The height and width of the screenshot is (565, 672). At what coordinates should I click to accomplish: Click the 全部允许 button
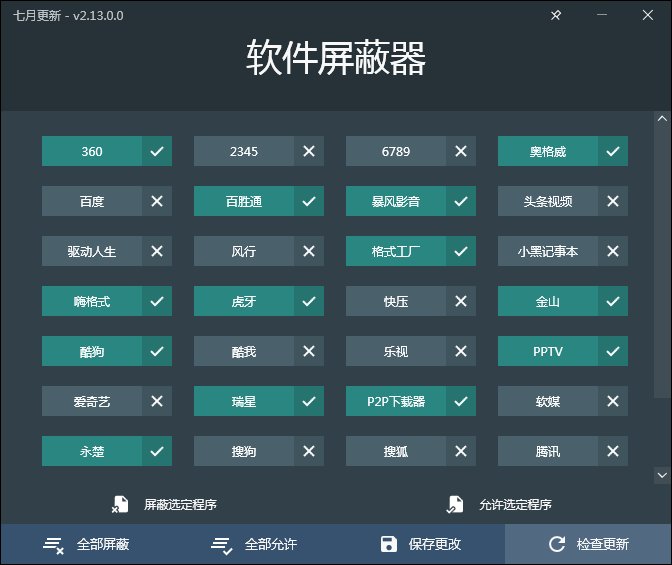coord(253,544)
